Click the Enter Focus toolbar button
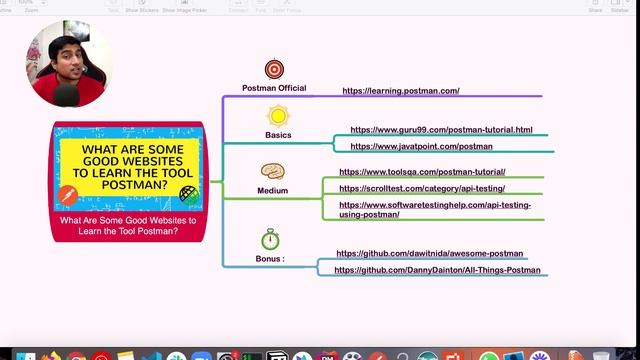Viewport: 640px width, 360px height. point(287,7)
